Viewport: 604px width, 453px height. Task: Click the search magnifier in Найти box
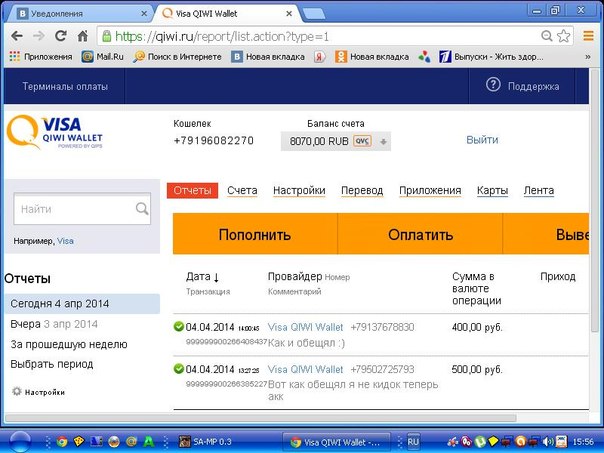(x=142, y=209)
